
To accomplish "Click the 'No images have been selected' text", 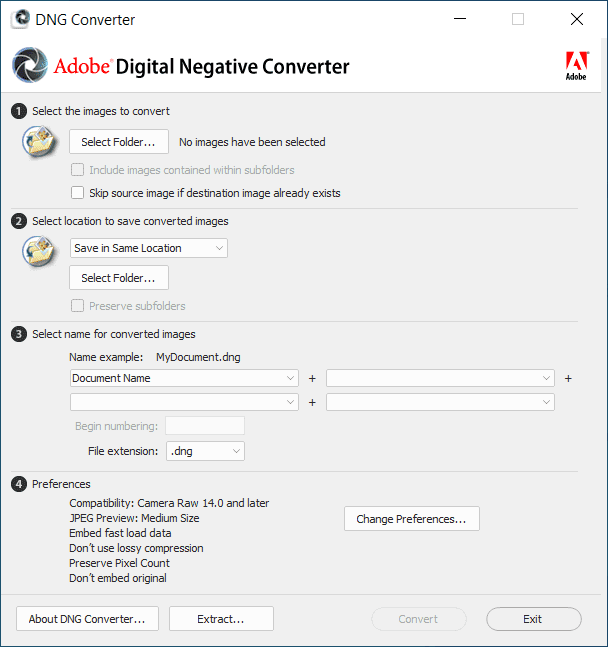I will tap(252, 142).
